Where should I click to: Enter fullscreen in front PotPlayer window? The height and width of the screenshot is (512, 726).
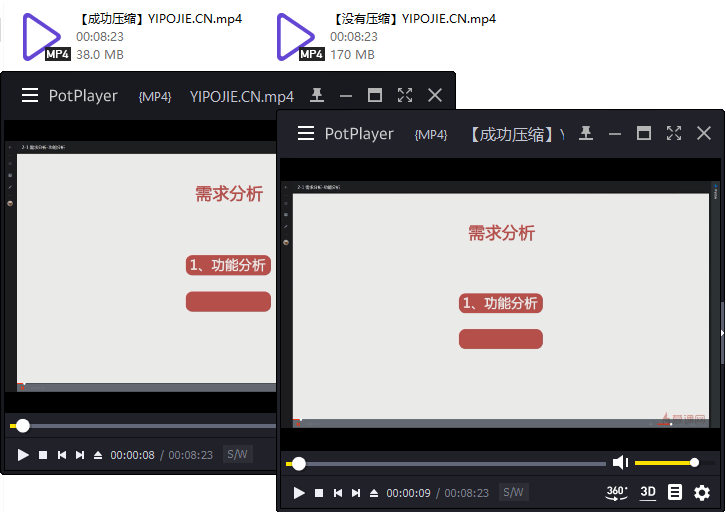coord(674,133)
